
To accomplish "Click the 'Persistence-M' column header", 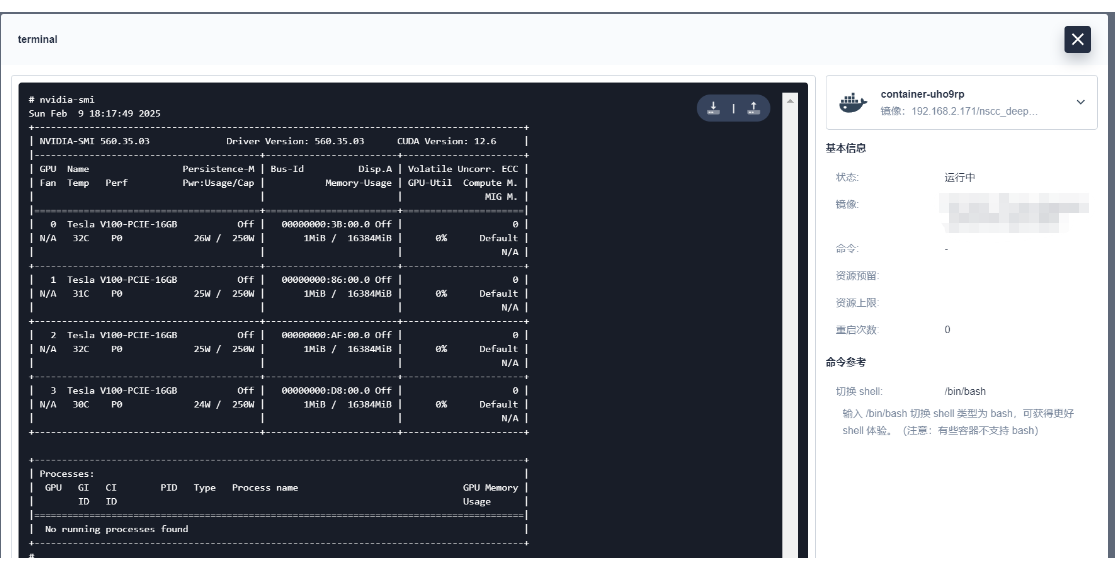I will tap(218, 169).
